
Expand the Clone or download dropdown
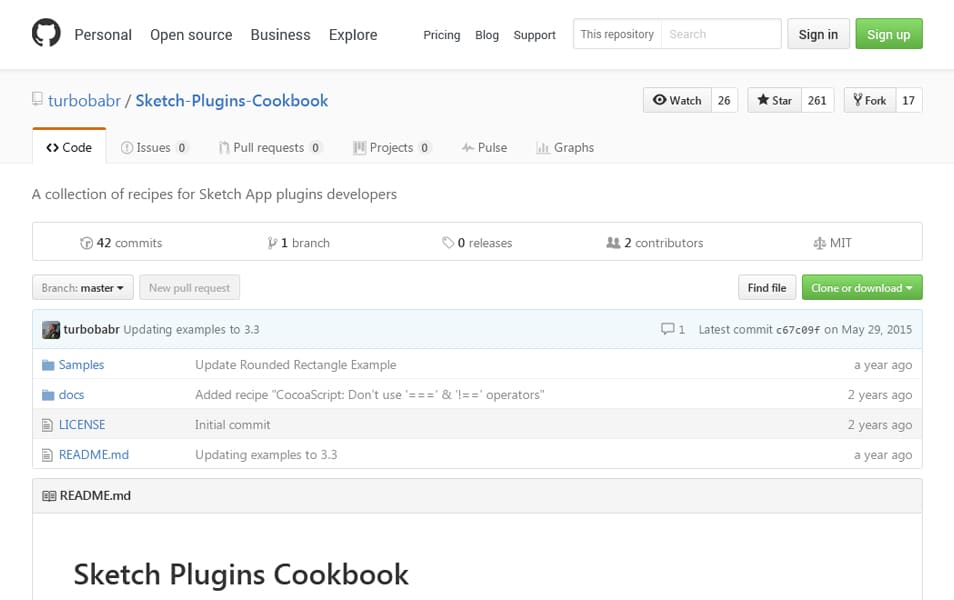click(862, 287)
